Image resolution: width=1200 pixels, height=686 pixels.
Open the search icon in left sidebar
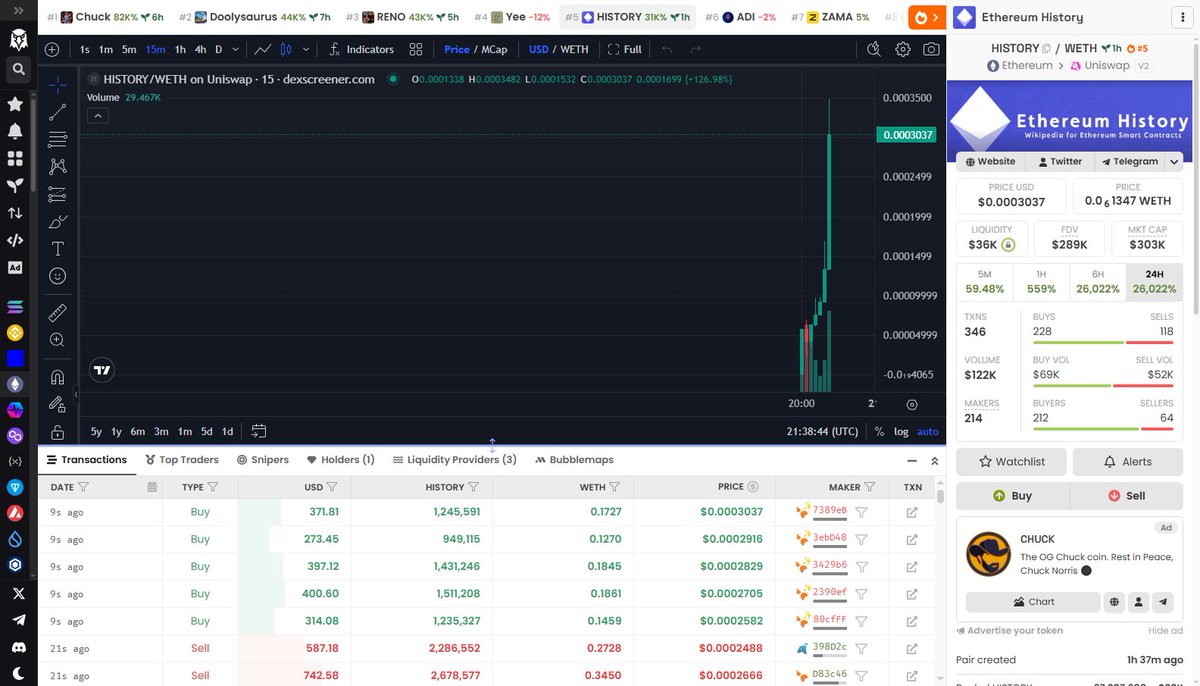17,69
